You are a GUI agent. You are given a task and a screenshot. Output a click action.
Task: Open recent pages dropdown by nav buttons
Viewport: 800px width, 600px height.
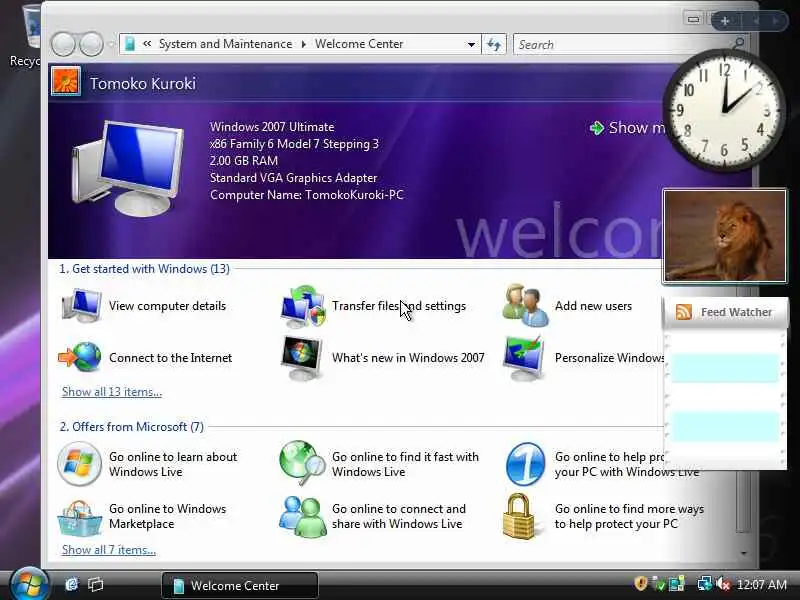112,44
